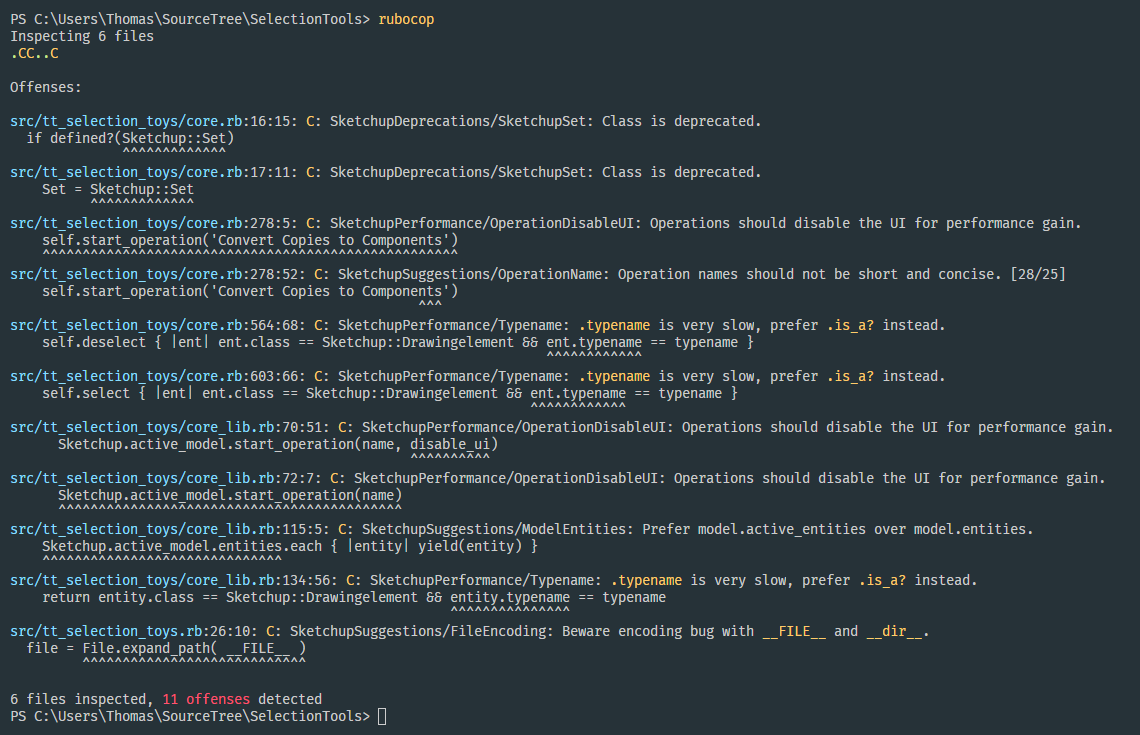Image resolution: width=1140 pixels, height=735 pixels.
Task: Click the '__dir__' highlighted keyword
Action: (x=894, y=631)
